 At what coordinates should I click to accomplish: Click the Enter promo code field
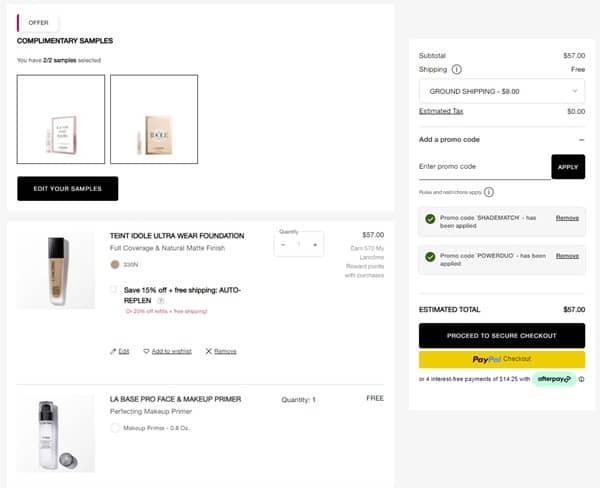pos(484,166)
